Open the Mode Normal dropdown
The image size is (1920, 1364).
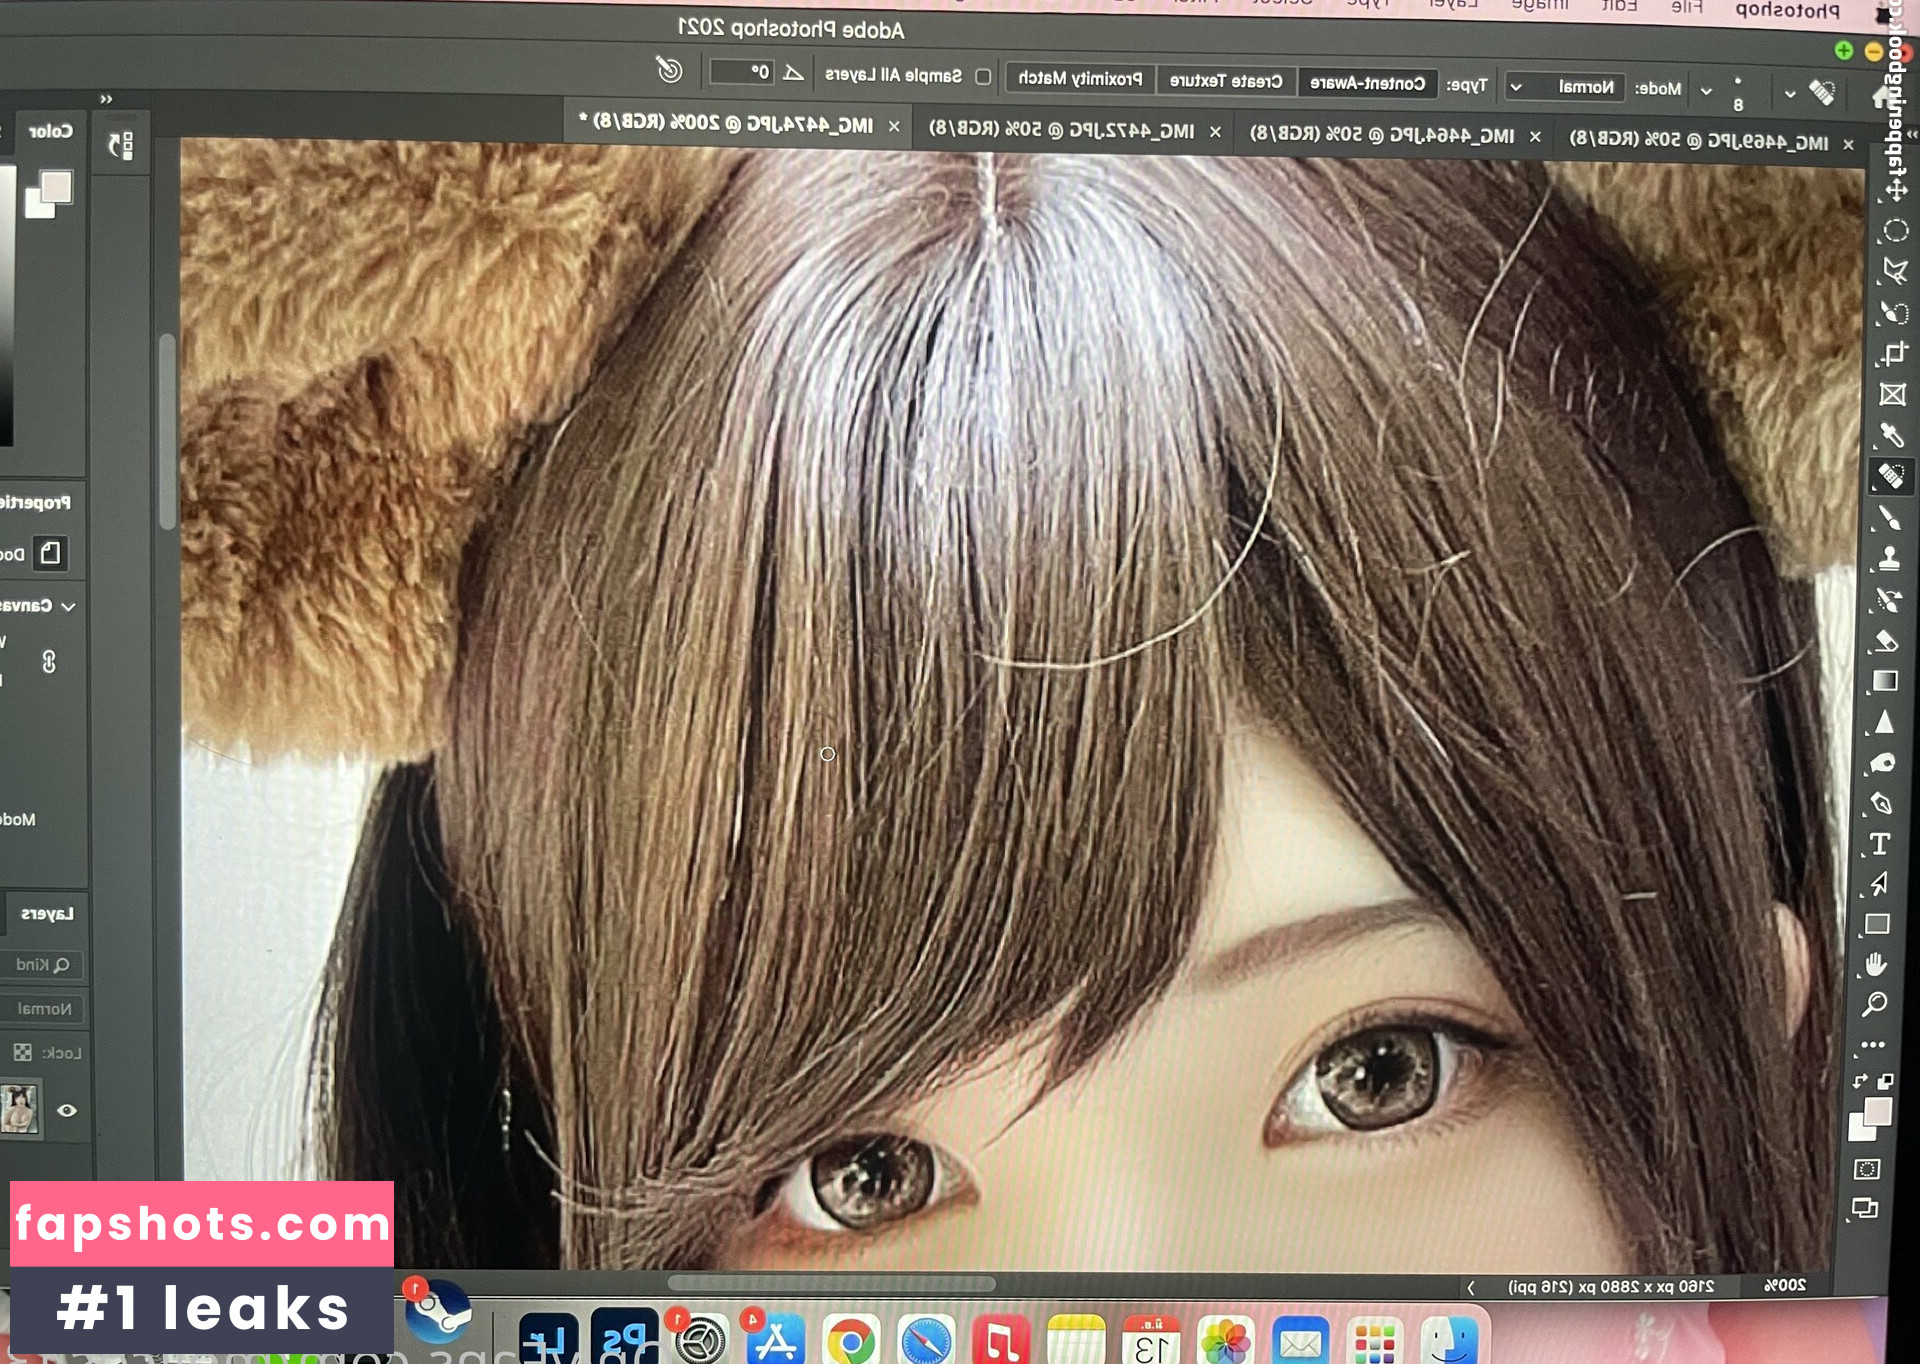[x=1565, y=87]
